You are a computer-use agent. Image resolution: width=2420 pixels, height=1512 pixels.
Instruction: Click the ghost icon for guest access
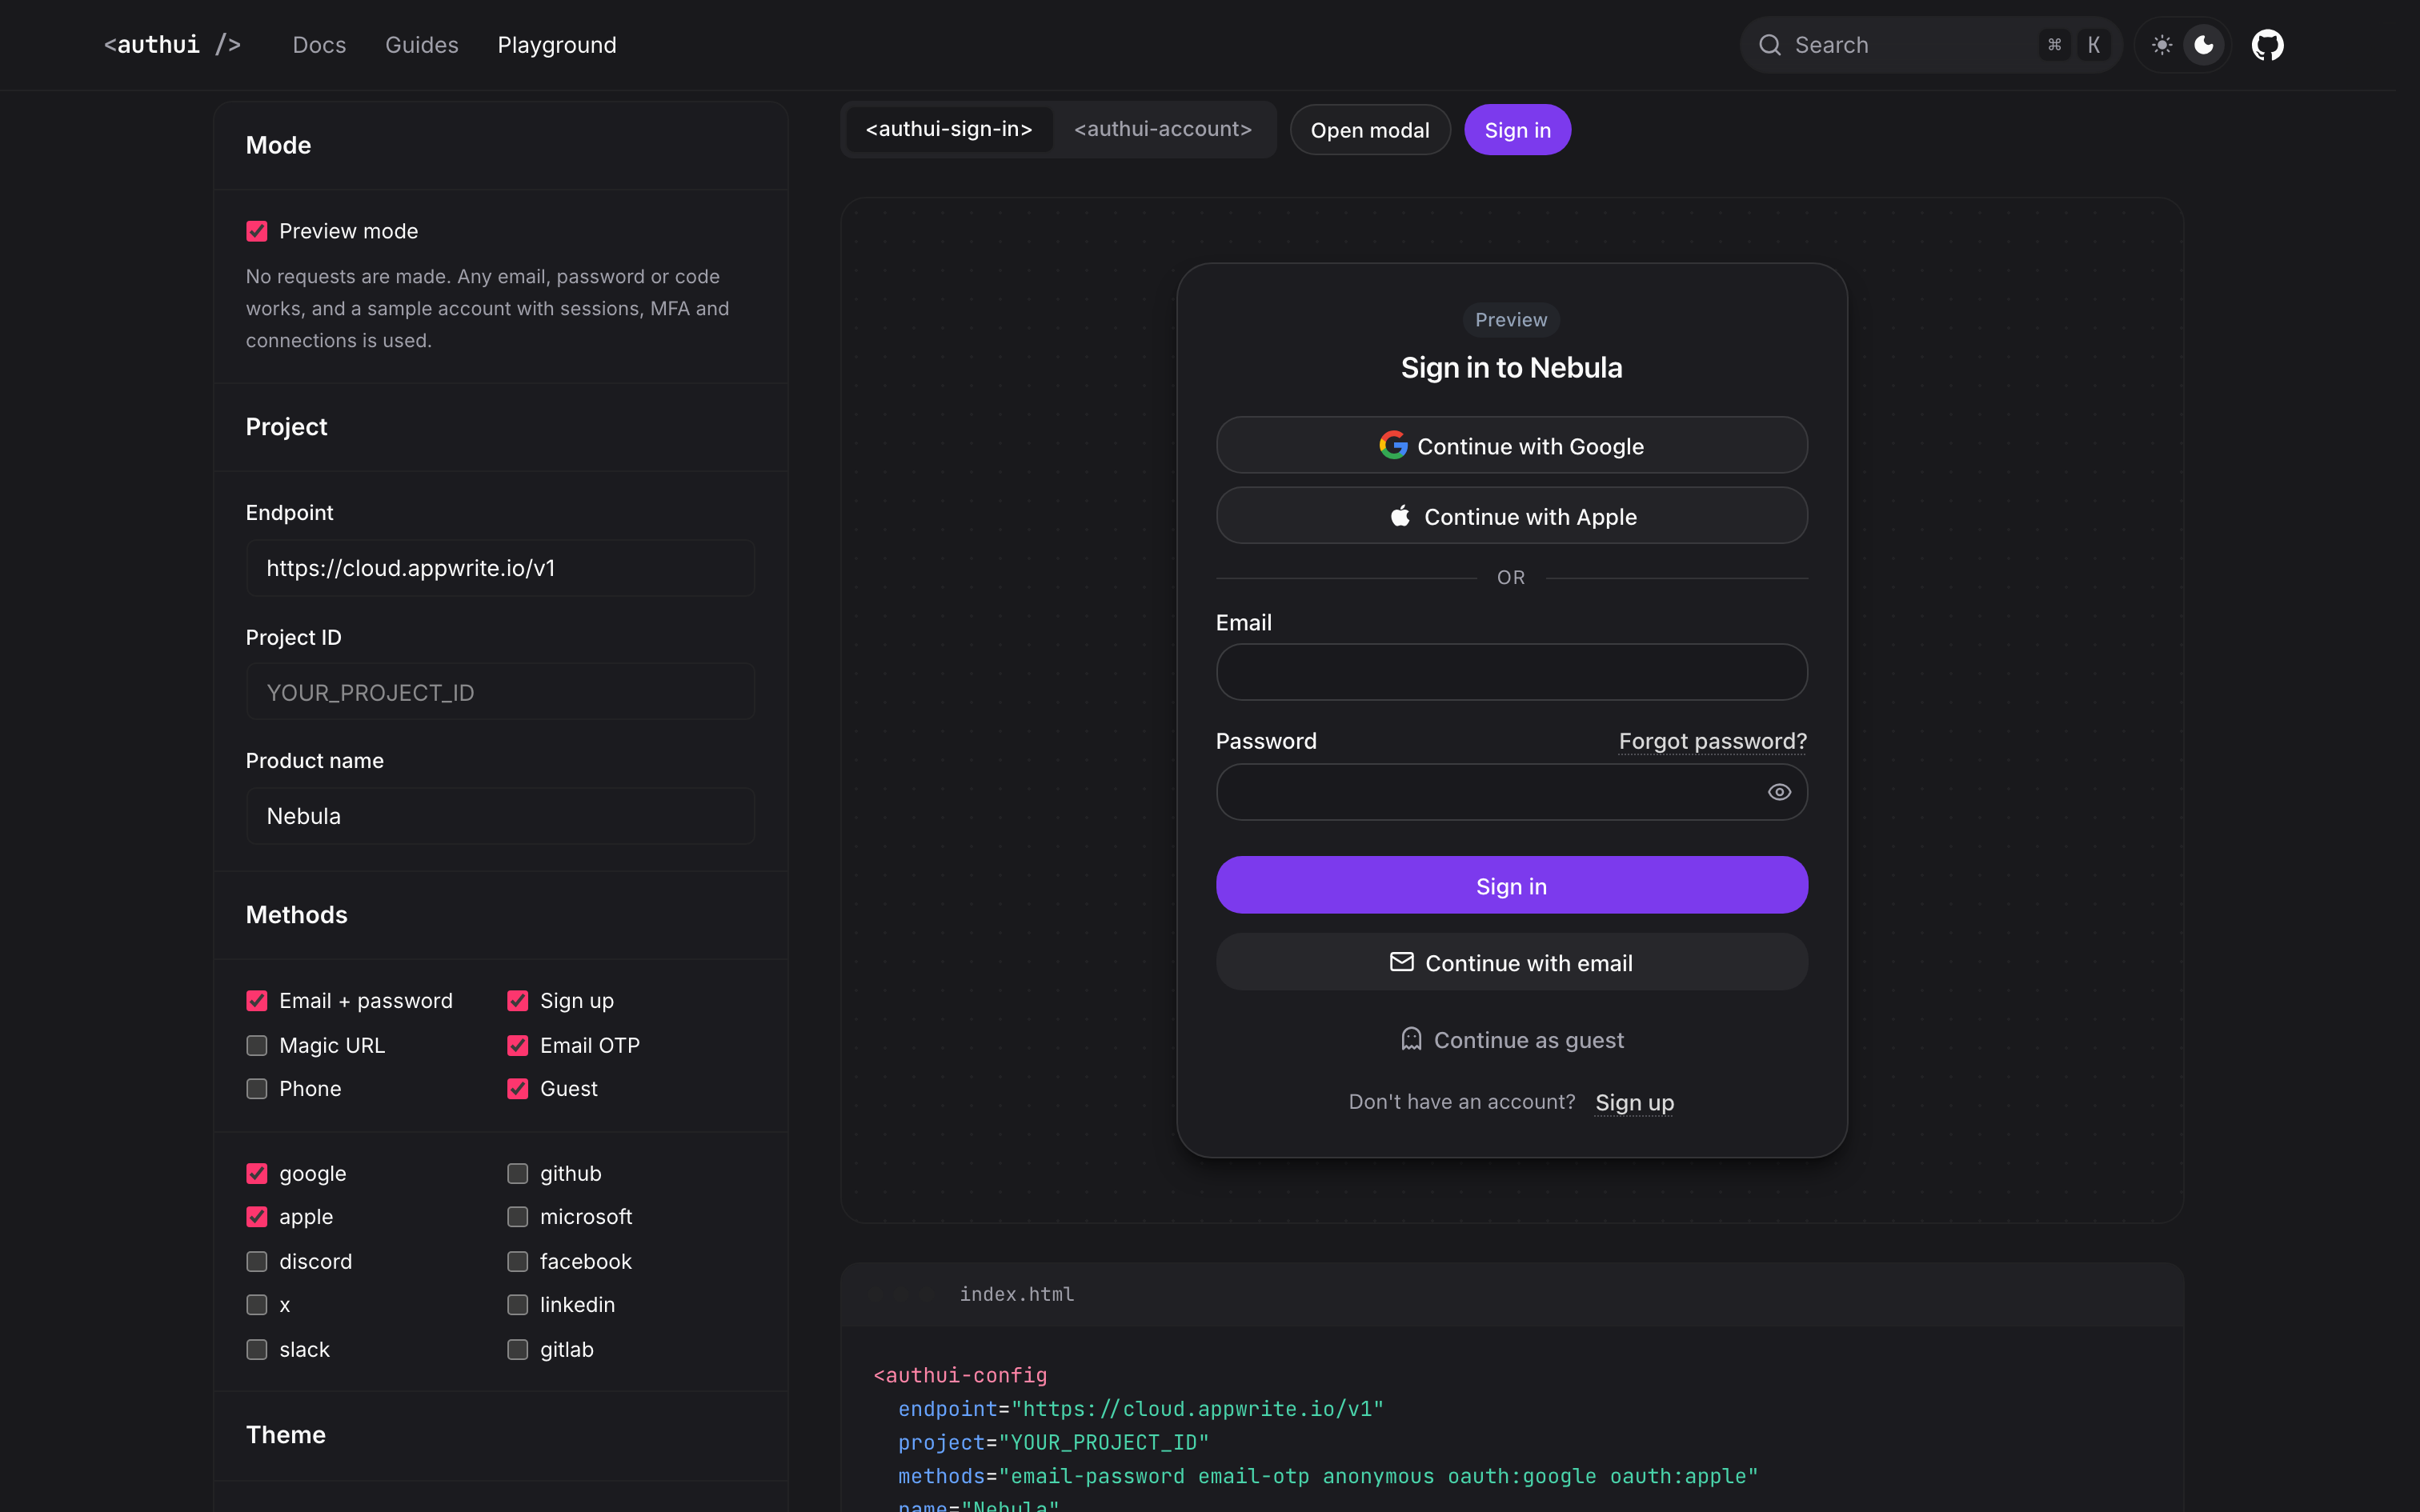pos(1411,1039)
